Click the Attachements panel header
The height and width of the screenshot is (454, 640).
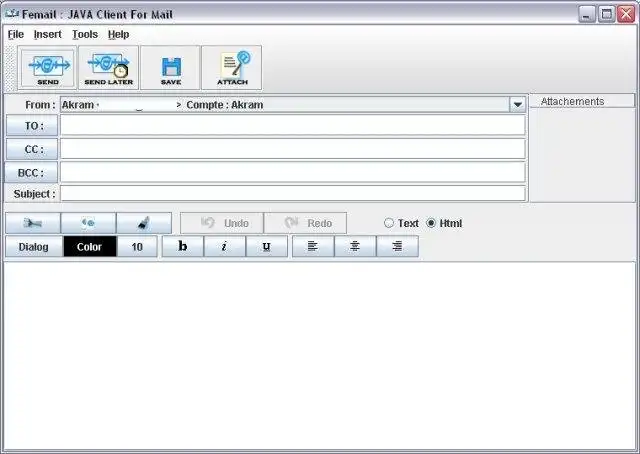[x=582, y=101]
